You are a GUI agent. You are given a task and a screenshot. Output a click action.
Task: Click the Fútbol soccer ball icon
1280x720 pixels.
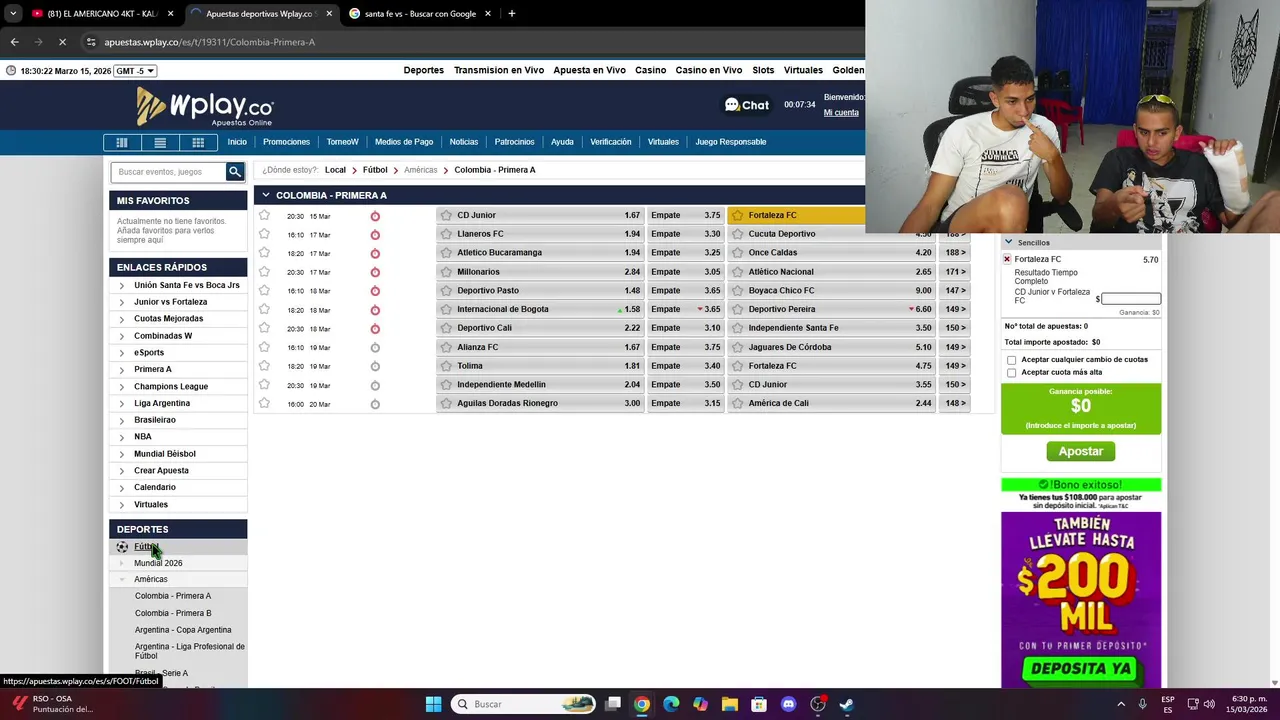pos(122,547)
